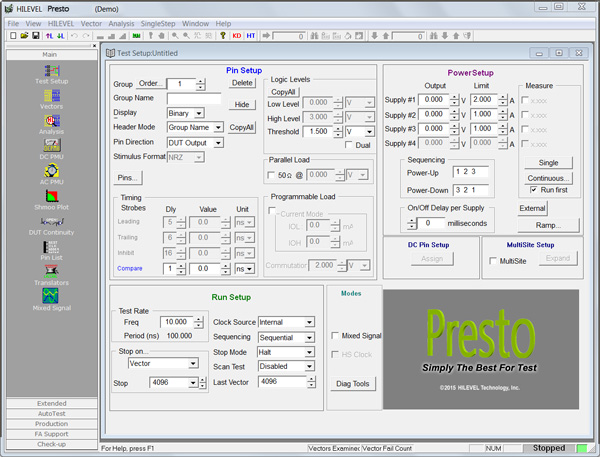Open the HILEVEL menu
Image resolution: width=600 pixels, height=457 pixels.
tap(61, 24)
